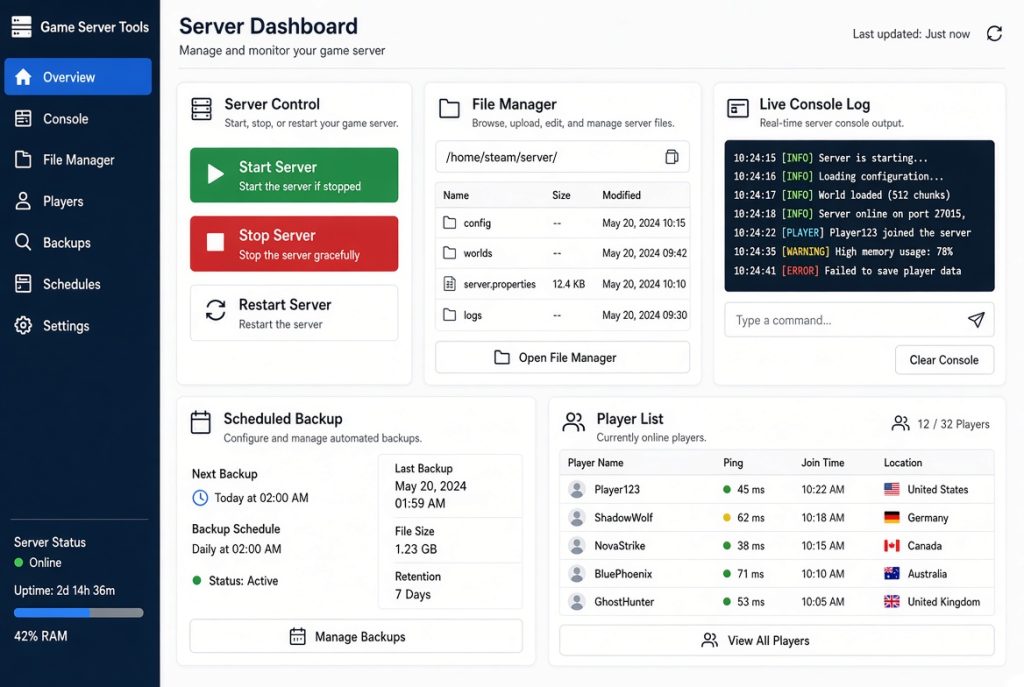This screenshot has height=687, width=1024.
Task: Refresh the dashboard with the reload icon
Action: click(x=994, y=33)
